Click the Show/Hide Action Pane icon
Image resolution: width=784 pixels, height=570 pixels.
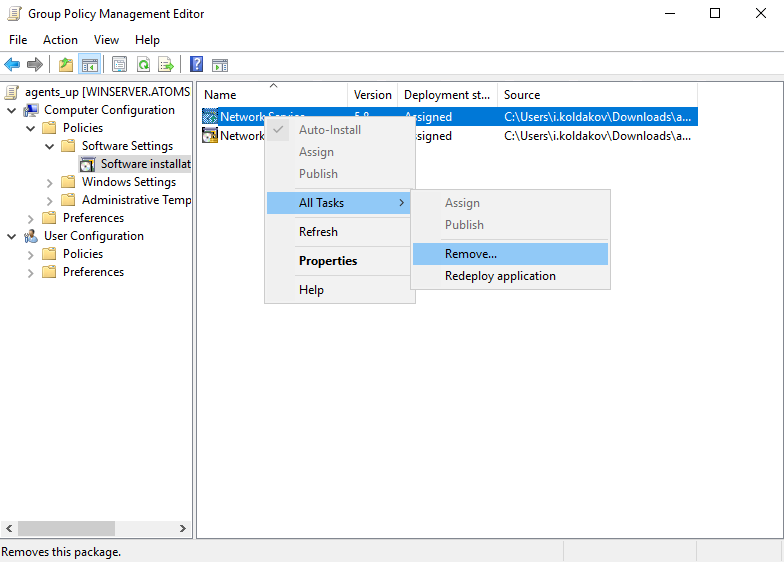(x=220, y=65)
